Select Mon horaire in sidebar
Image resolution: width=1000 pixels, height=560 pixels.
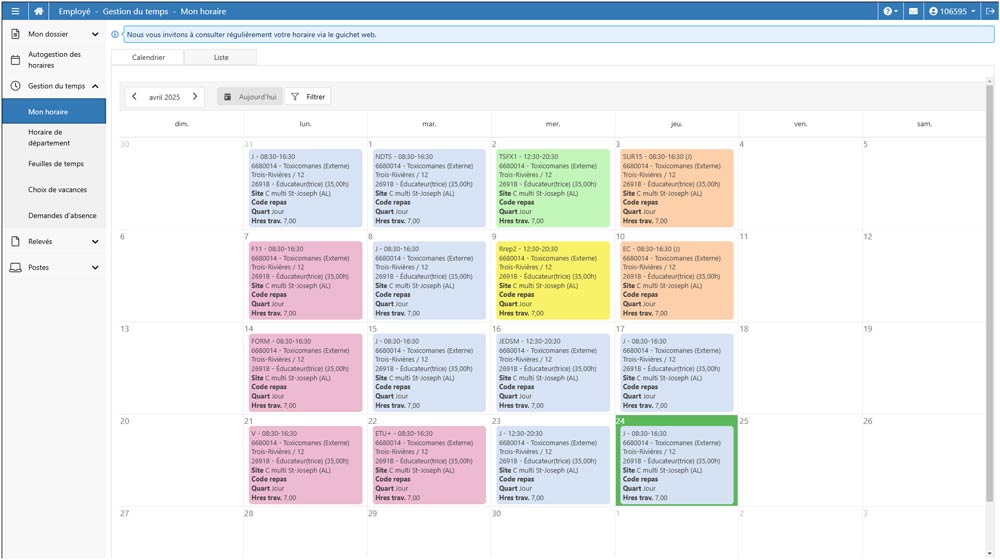coord(54,112)
